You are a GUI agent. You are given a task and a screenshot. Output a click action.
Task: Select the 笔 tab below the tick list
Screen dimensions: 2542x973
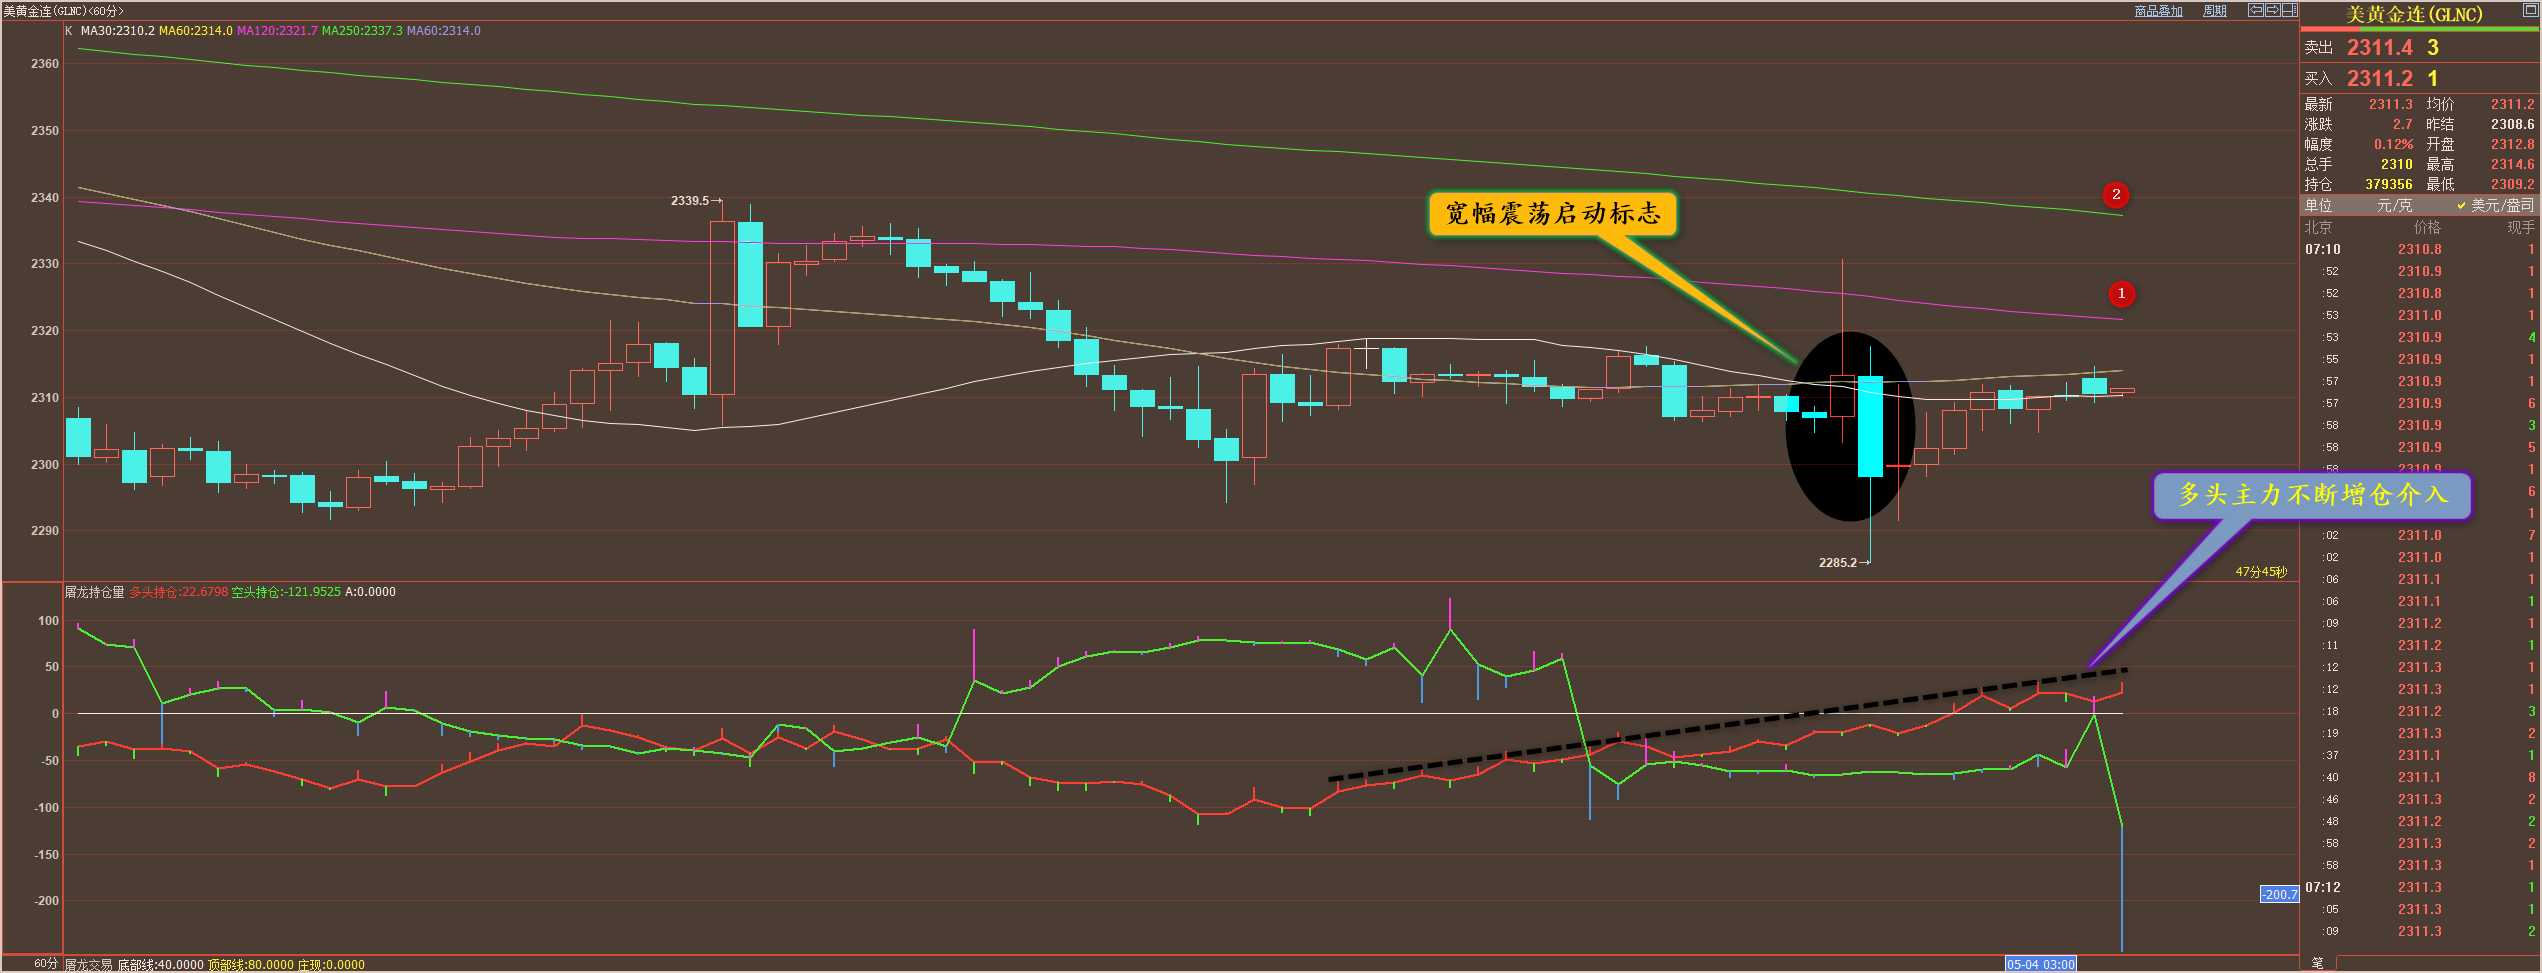[2318, 963]
